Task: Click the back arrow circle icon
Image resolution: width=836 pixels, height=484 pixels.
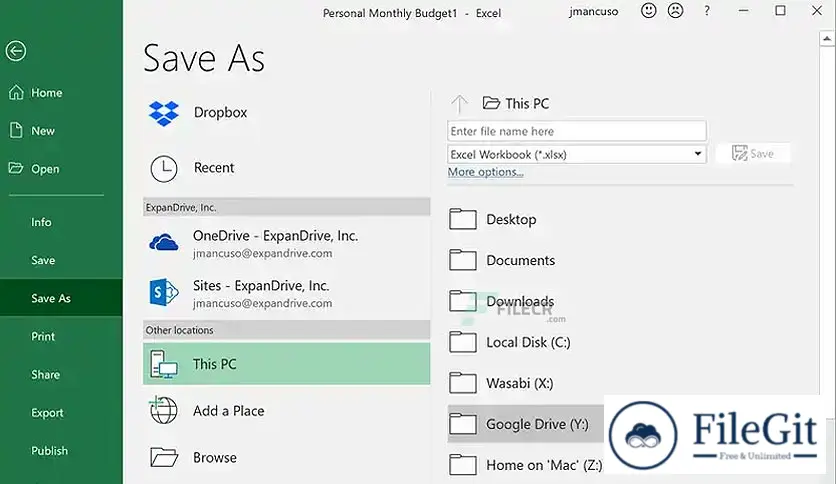Action: click(x=16, y=51)
